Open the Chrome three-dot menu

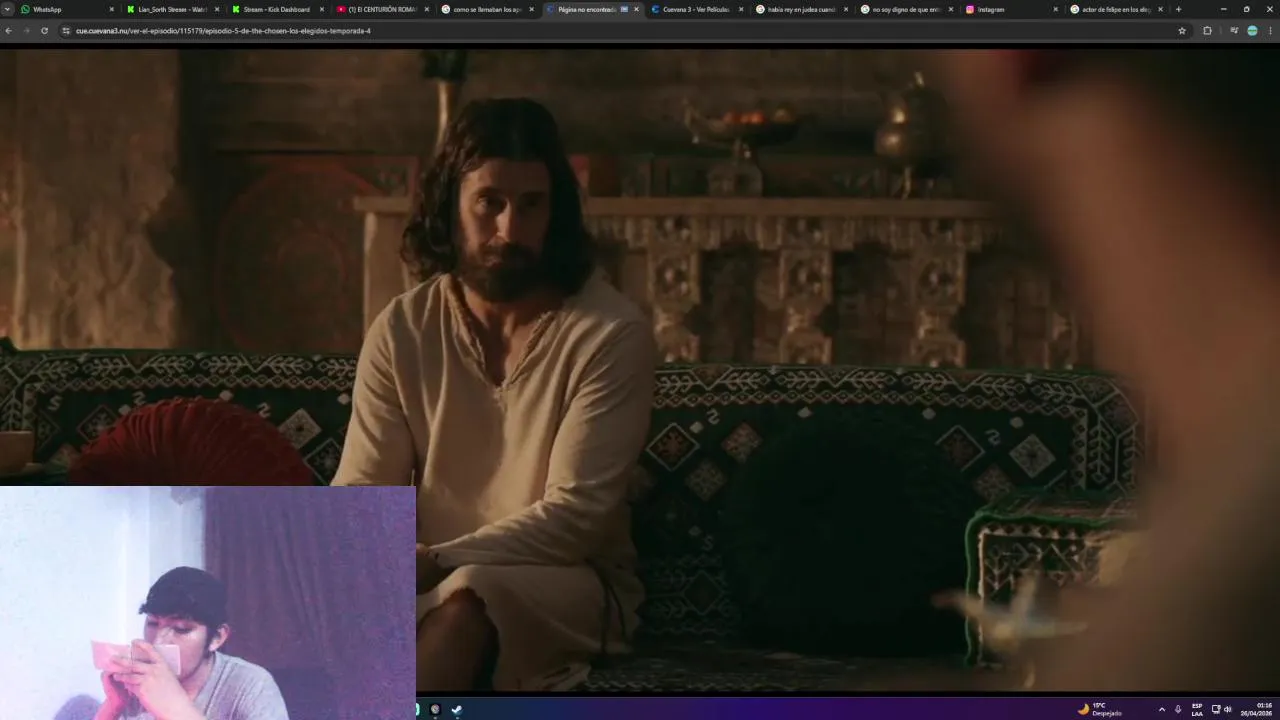tap(1271, 31)
